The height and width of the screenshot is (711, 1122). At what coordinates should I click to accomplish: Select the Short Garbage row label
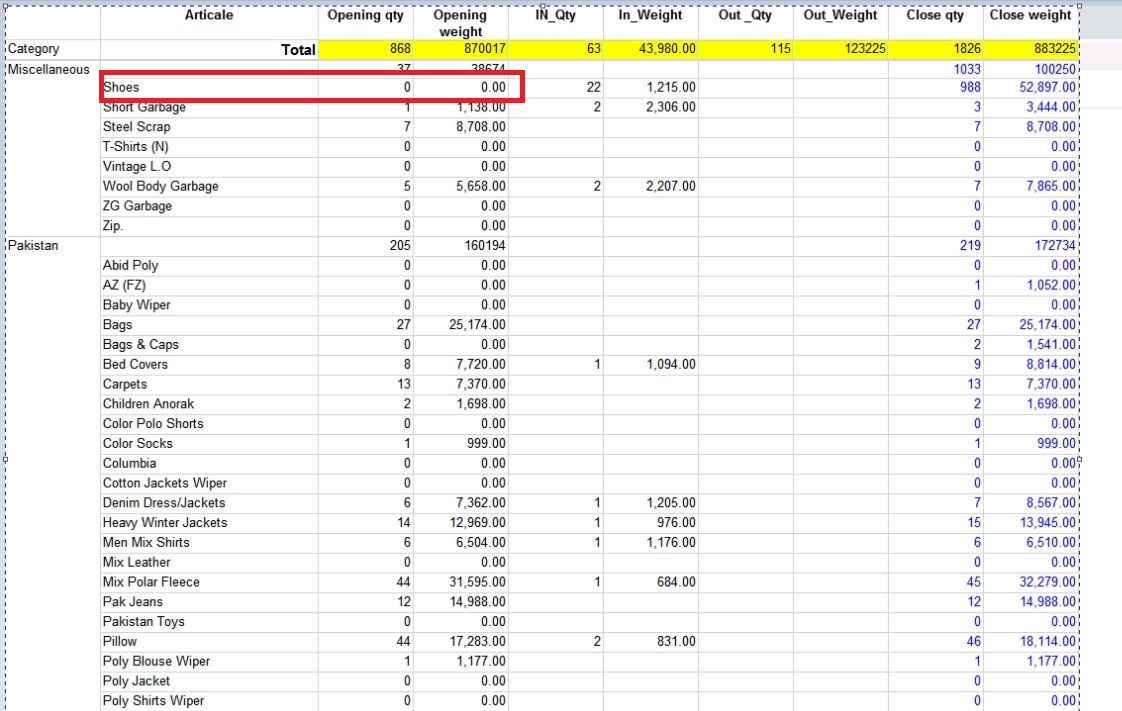144,107
